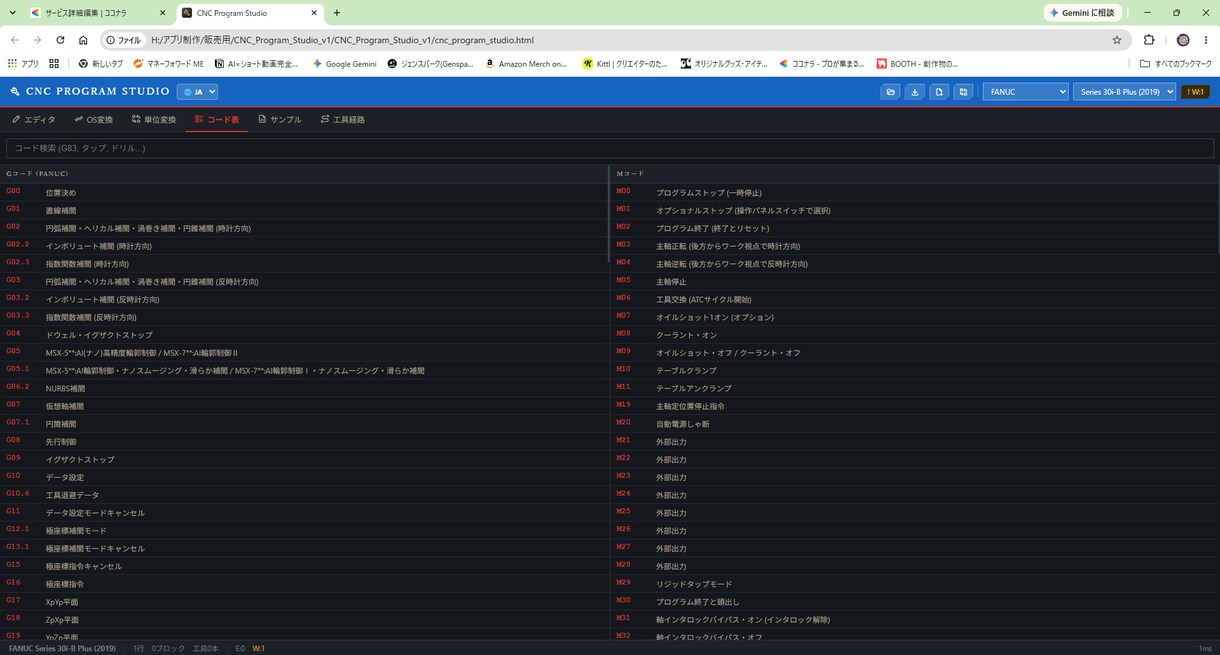Click the G04 ドウェル・イグザクトストップ row
The height and width of the screenshot is (655, 1220).
pos(305,334)
